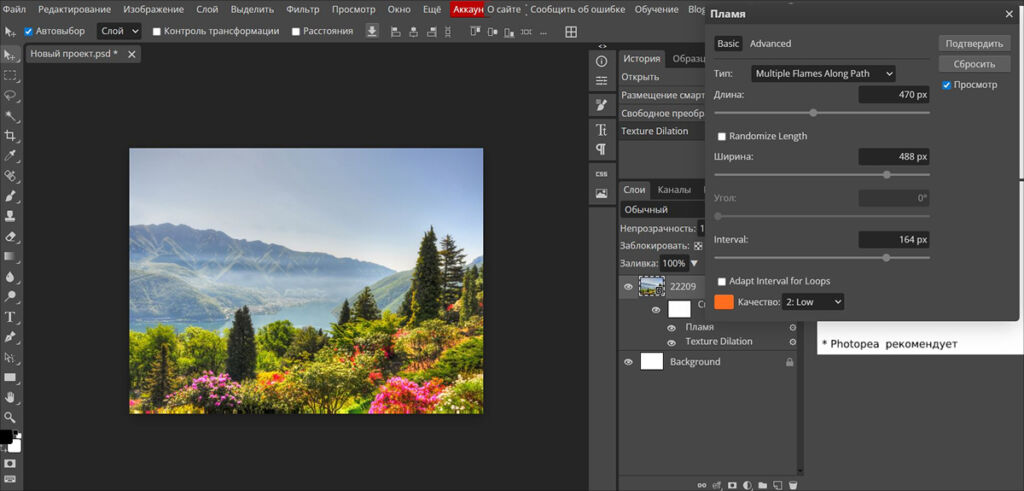
Task: Check Randomize Length option
Action: [x=722, y=136]
